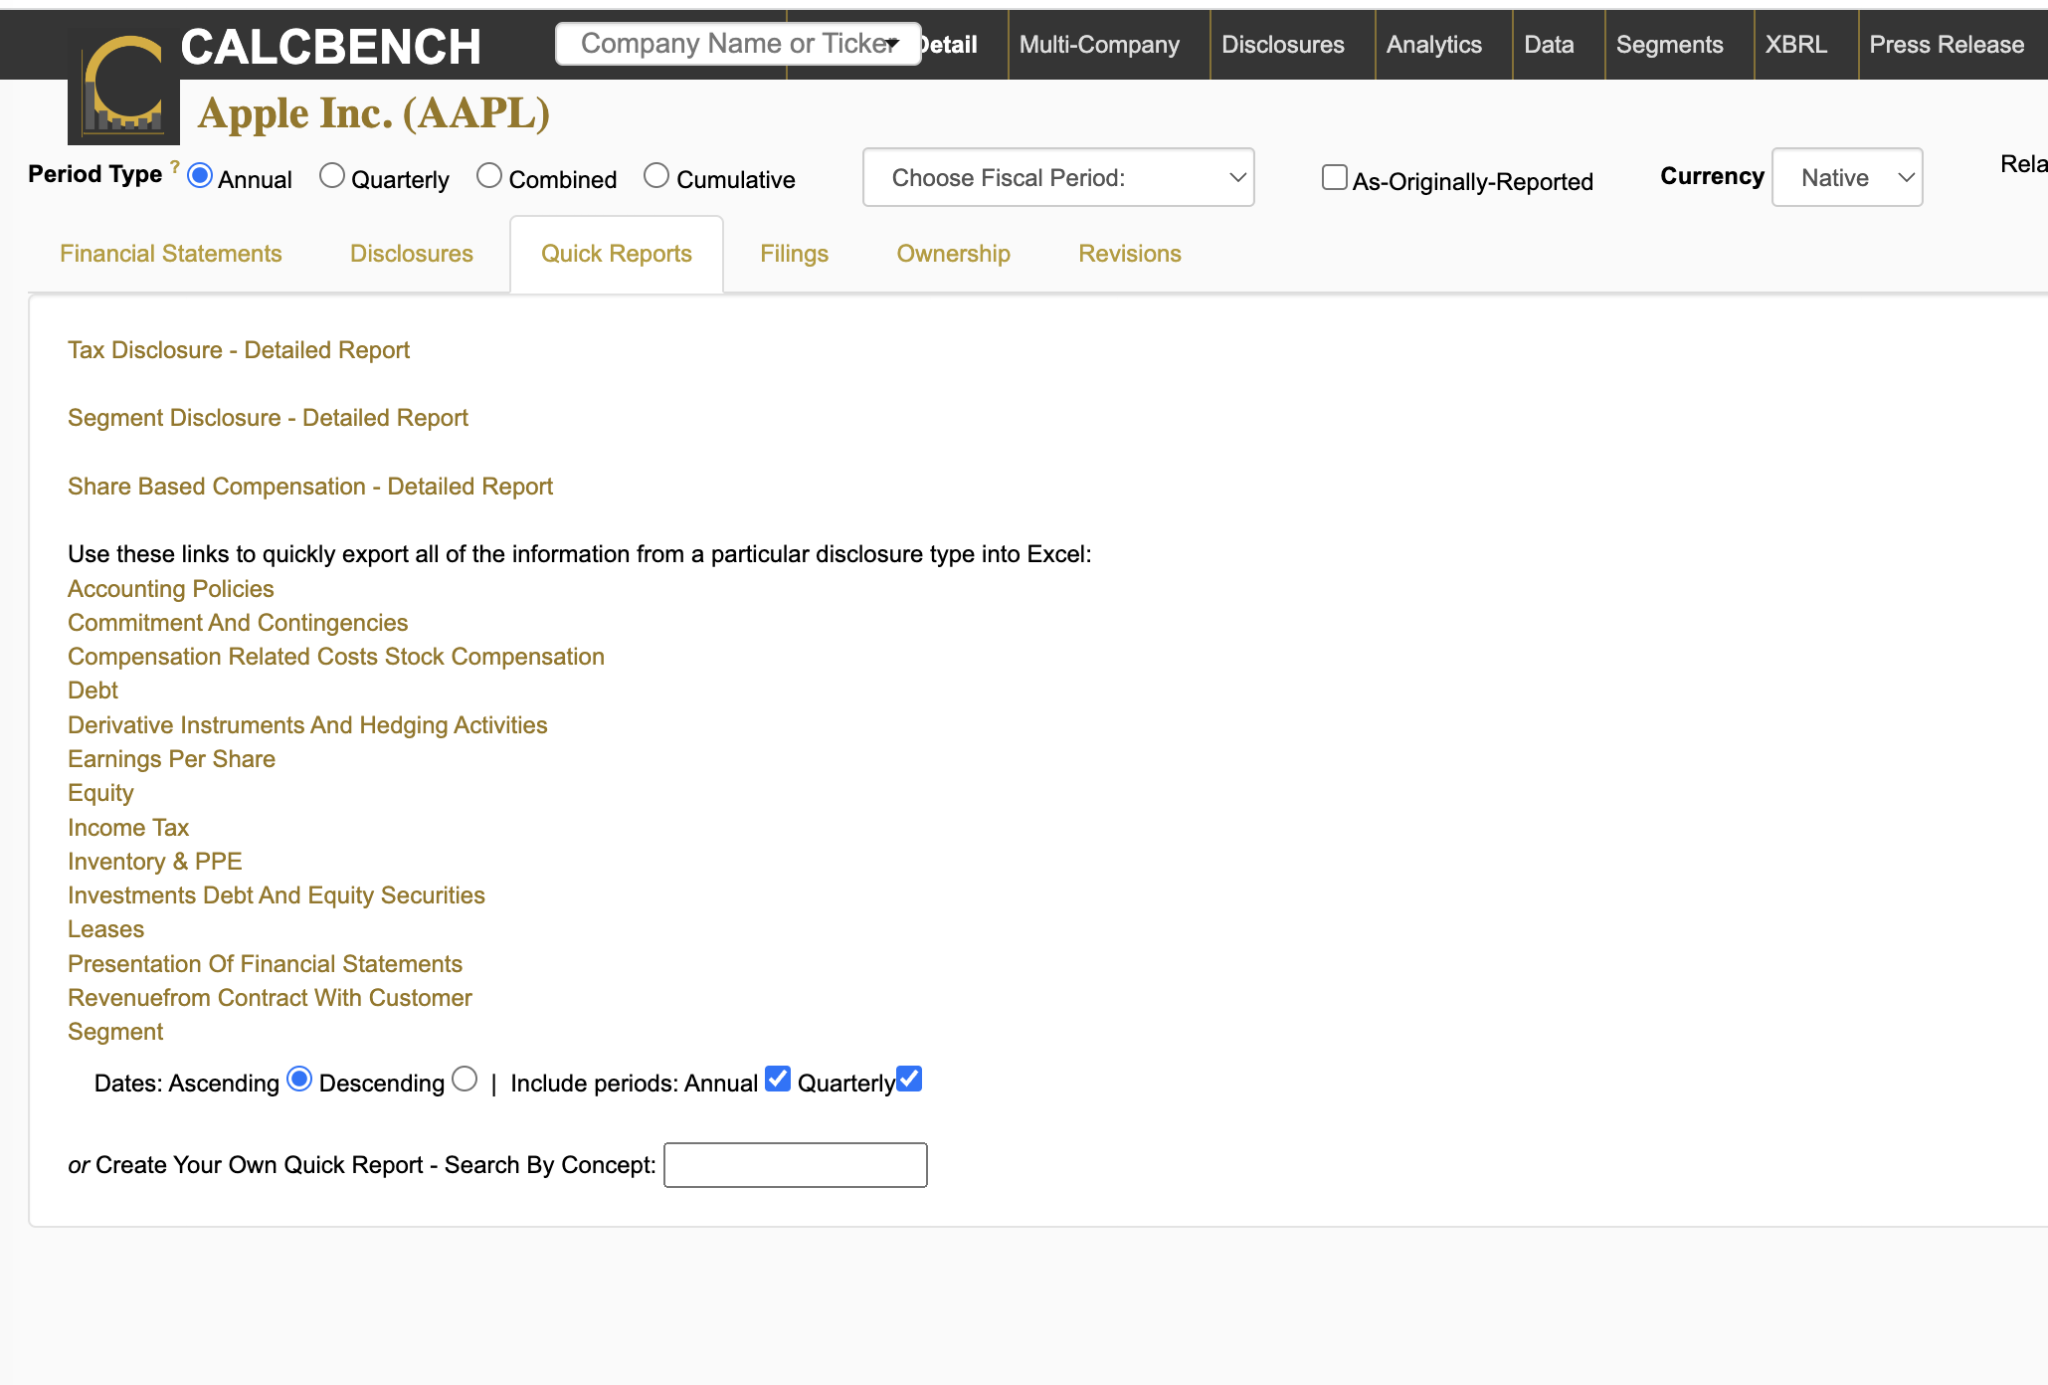
Task: Open Share Based Compensation Detailed Report
Action: click(310, 486)
